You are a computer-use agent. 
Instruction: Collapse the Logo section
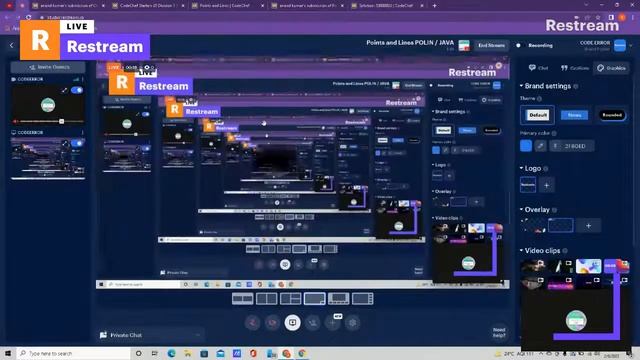521,168
